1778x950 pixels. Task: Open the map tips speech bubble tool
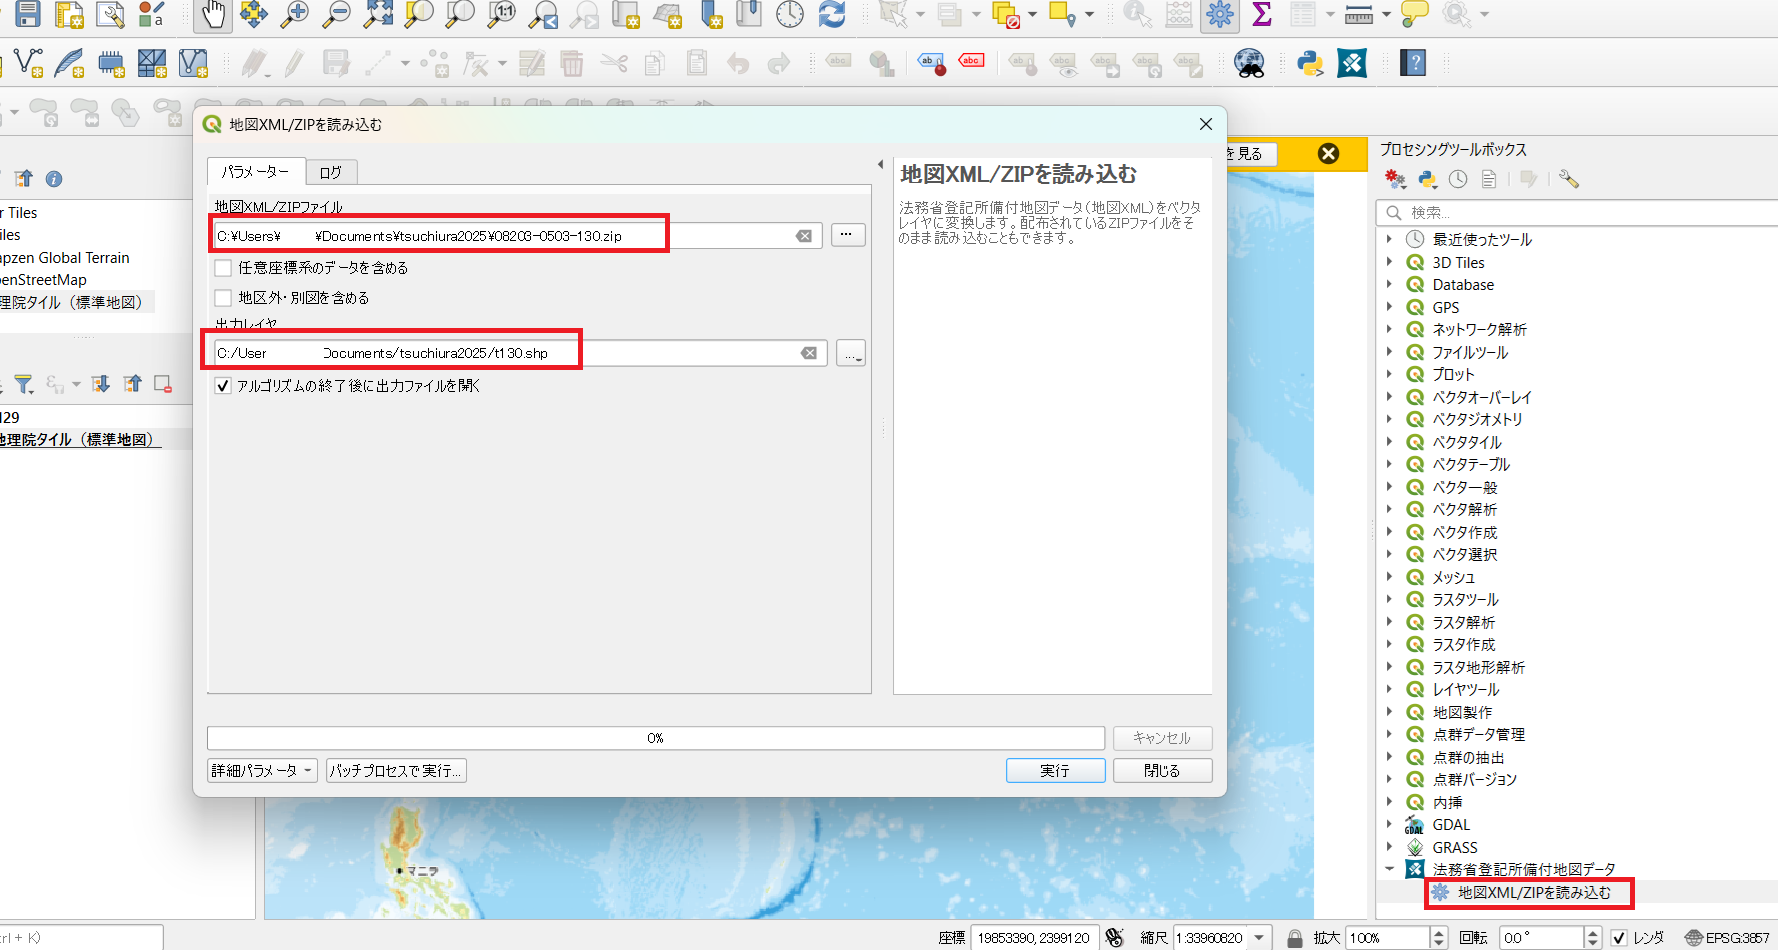[1415, 14]
